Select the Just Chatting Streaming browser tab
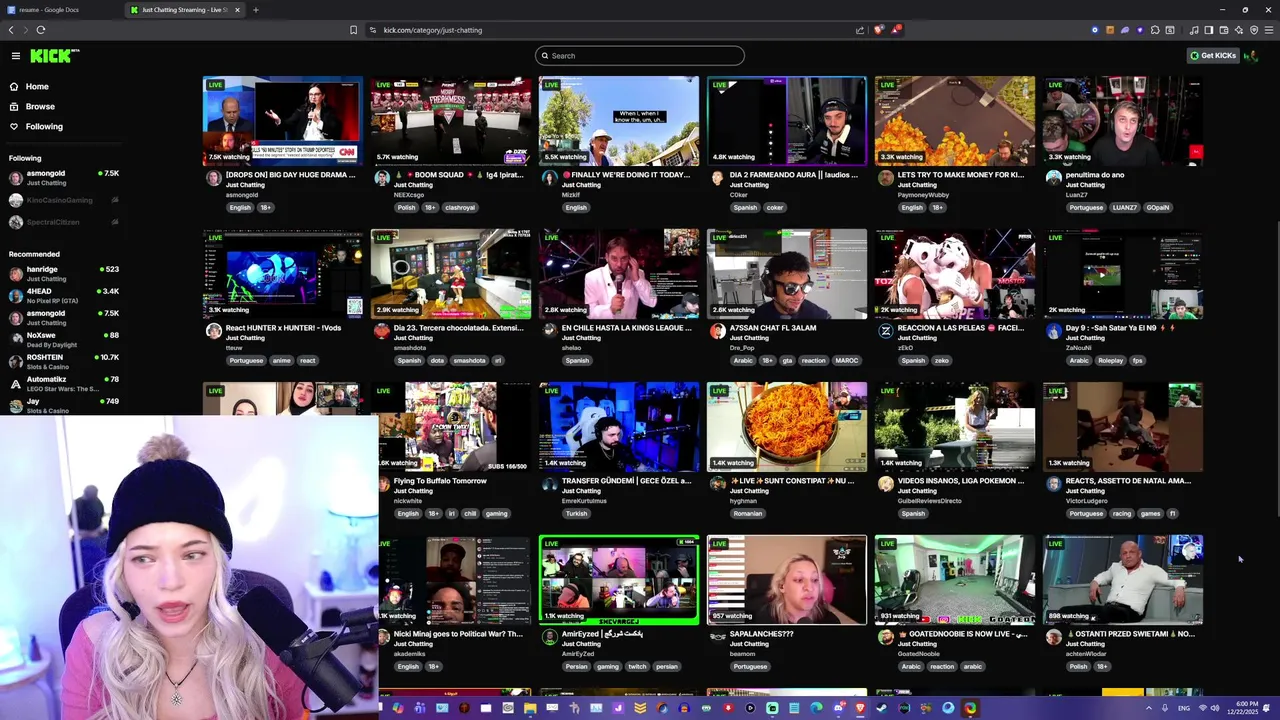The image size is (1280, 720). point(185,10)
